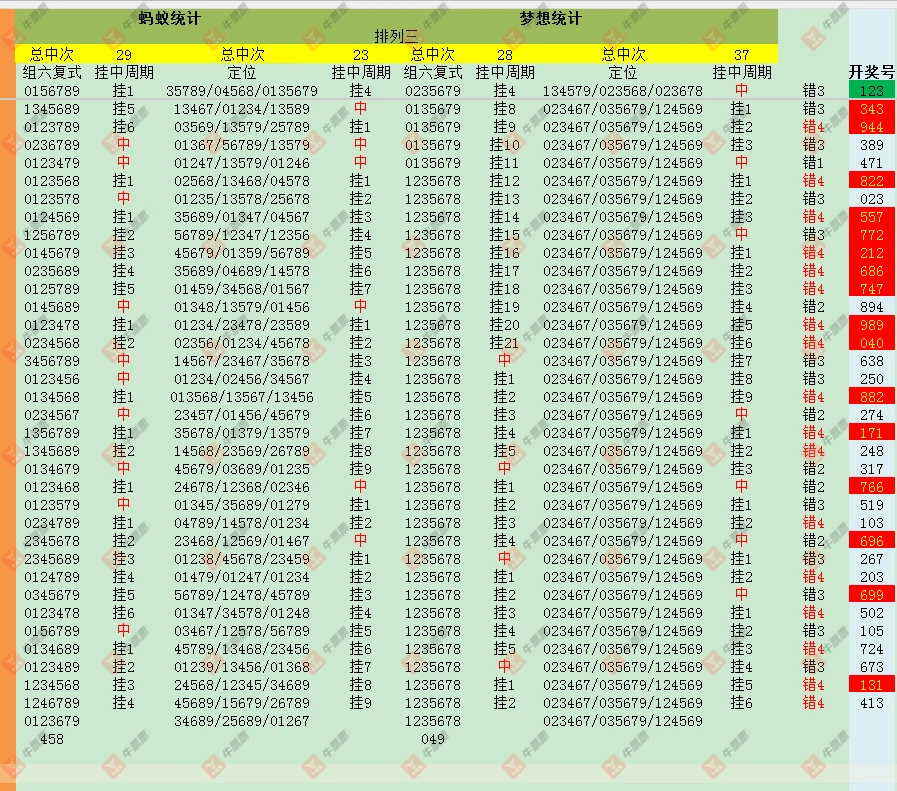Image resolution: width=897 pixels, height=791 pixels.
Task: Click the cycle cell '挂10'
Action: point(505,145)
